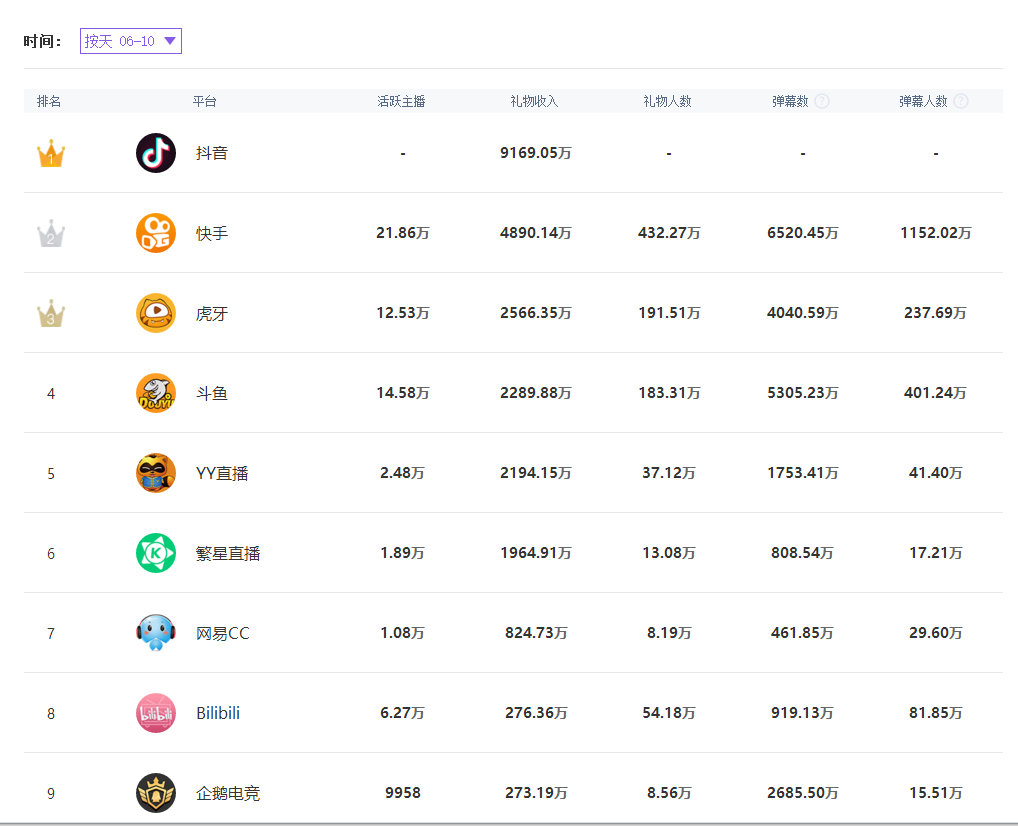Click the 礼物人数 column header

point(667,101)
